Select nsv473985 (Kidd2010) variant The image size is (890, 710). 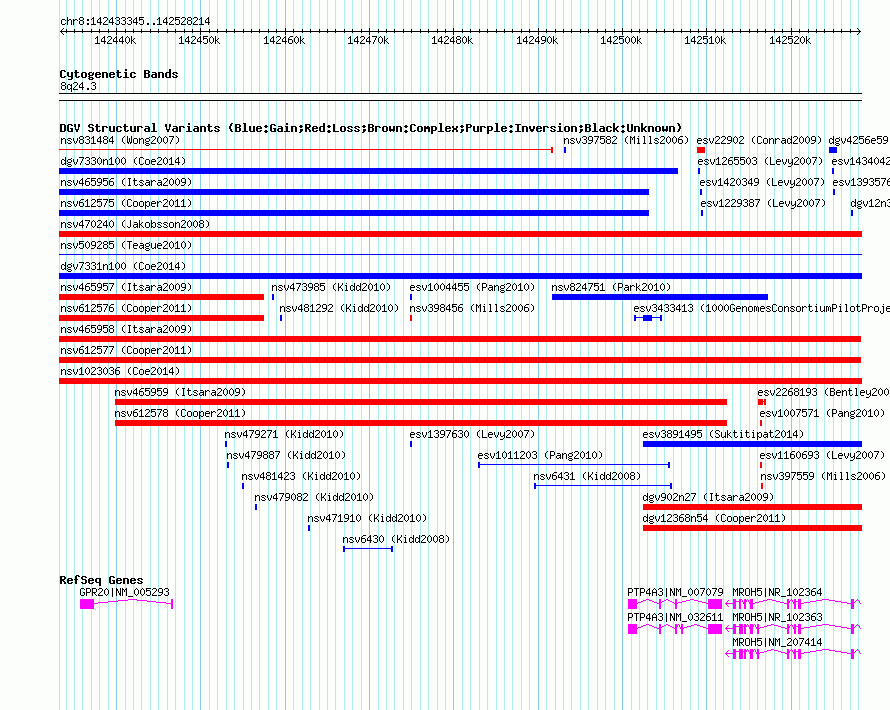[x=331, y=287]
